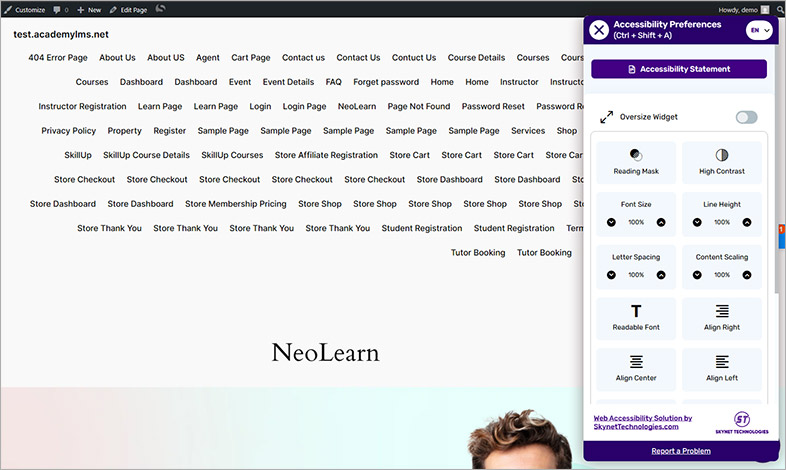Open the Accessibility Statement
This screenshot has width=786, height=470.
click(679, 69)
